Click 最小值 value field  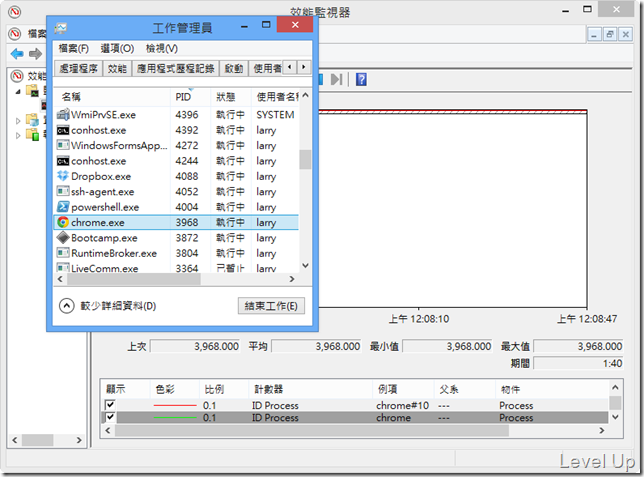coord(448,346)
